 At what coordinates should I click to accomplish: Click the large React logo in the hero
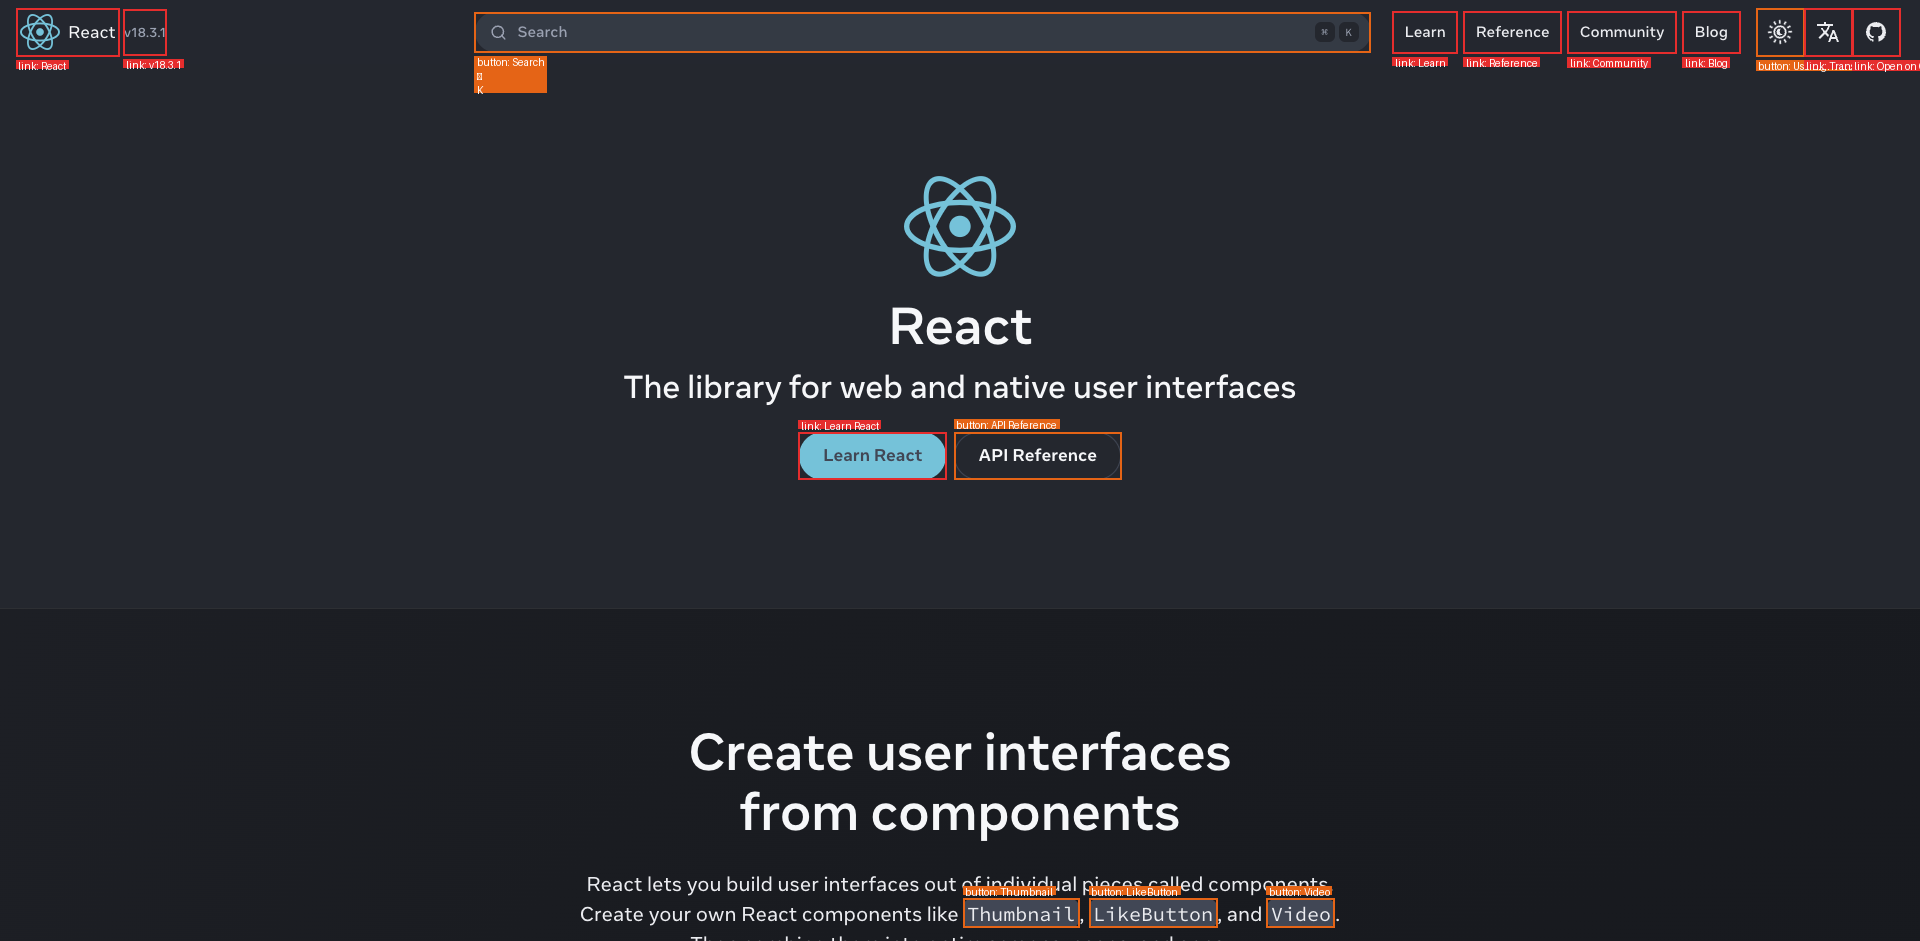click(959, 226)
